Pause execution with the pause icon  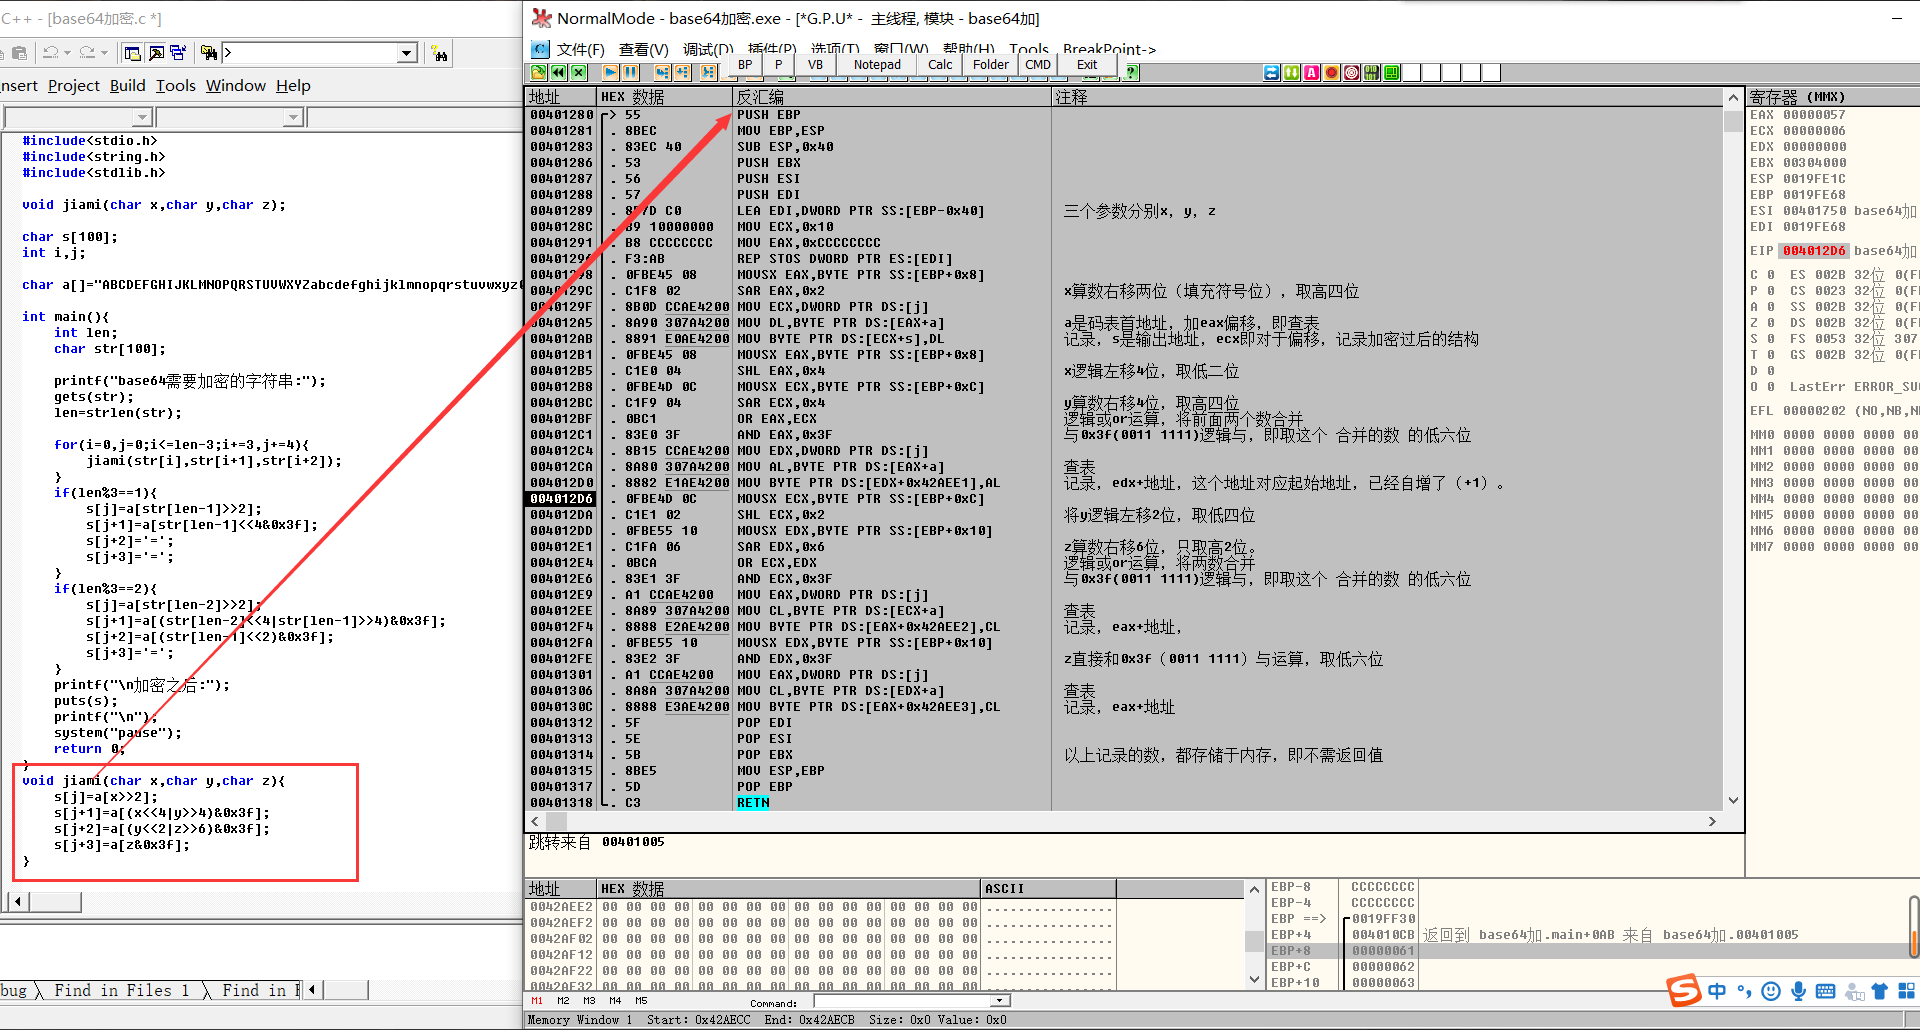point(630,72)
